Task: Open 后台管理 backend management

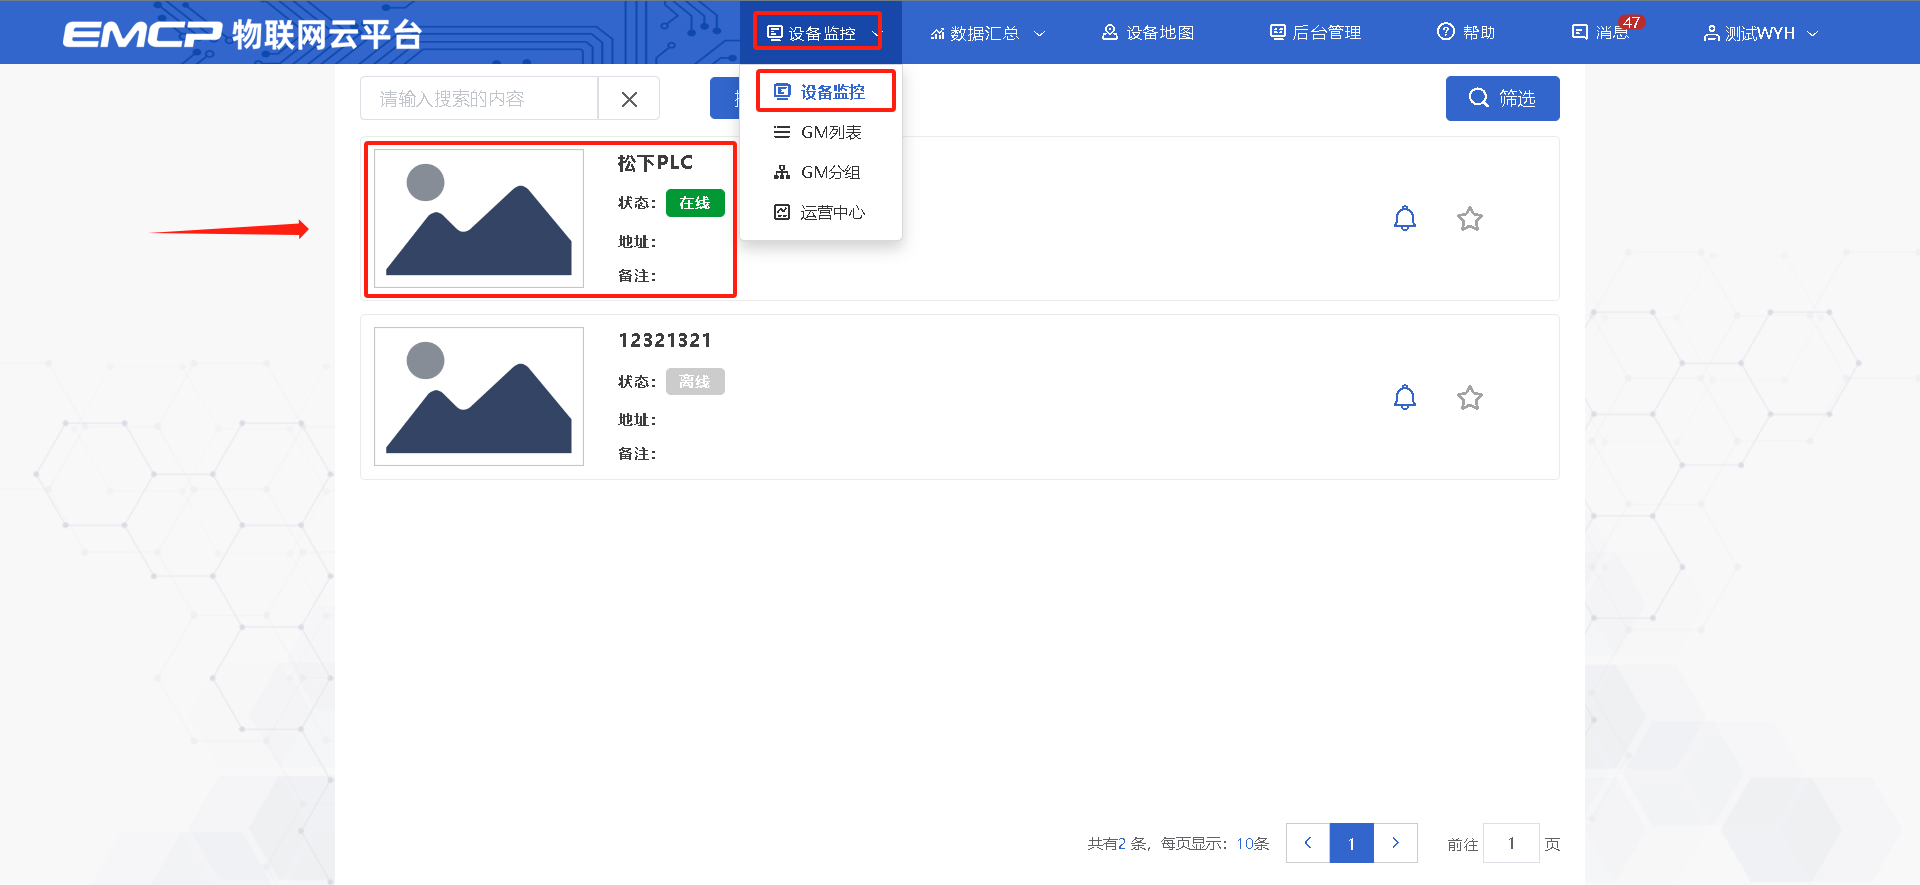Action: (x=1315, y=33)
